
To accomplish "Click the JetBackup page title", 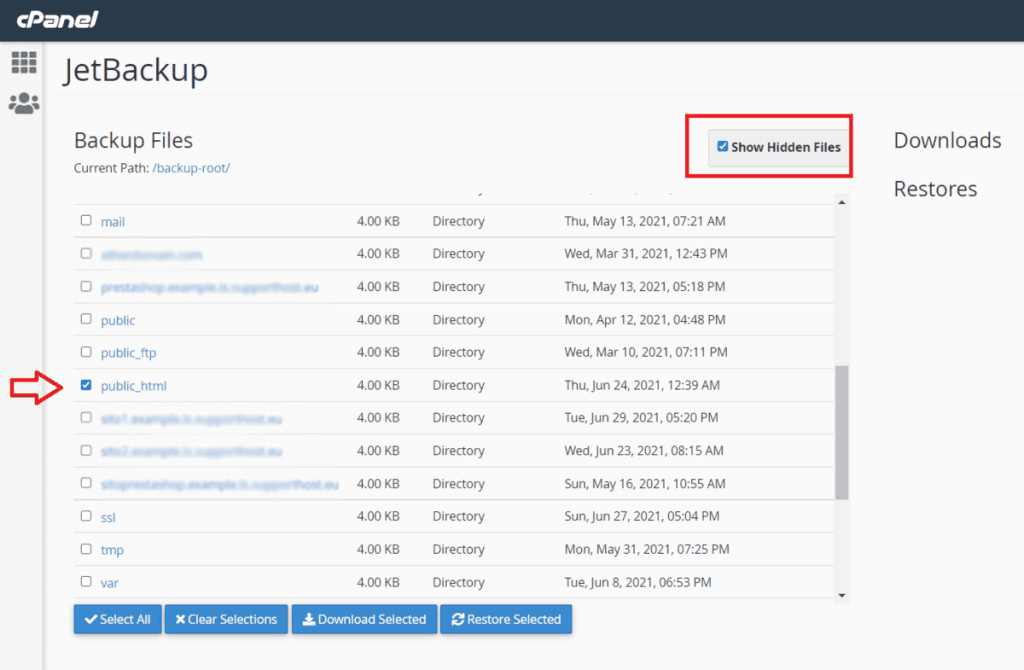I will (x=136, y=71).
